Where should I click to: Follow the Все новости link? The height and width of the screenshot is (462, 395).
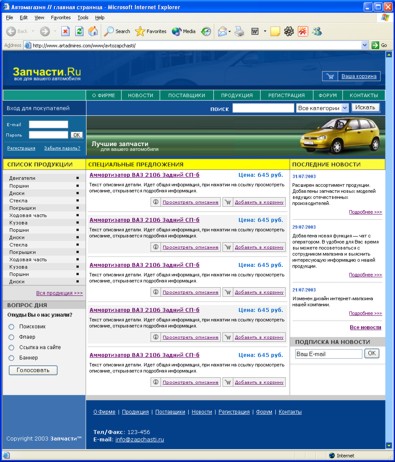tap(365, 327)
